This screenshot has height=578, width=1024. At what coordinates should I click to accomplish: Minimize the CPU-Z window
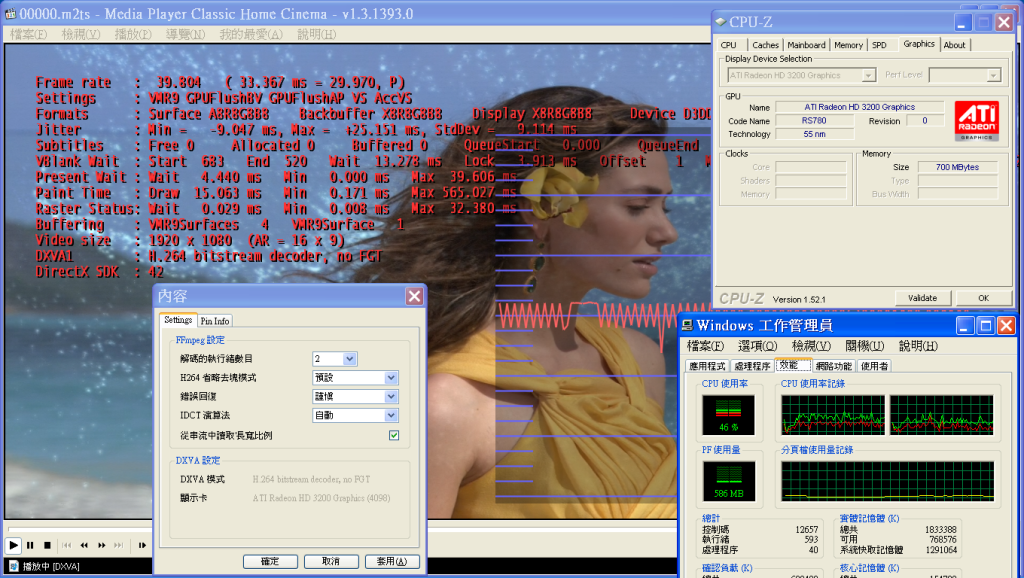[x=963, y=22]
